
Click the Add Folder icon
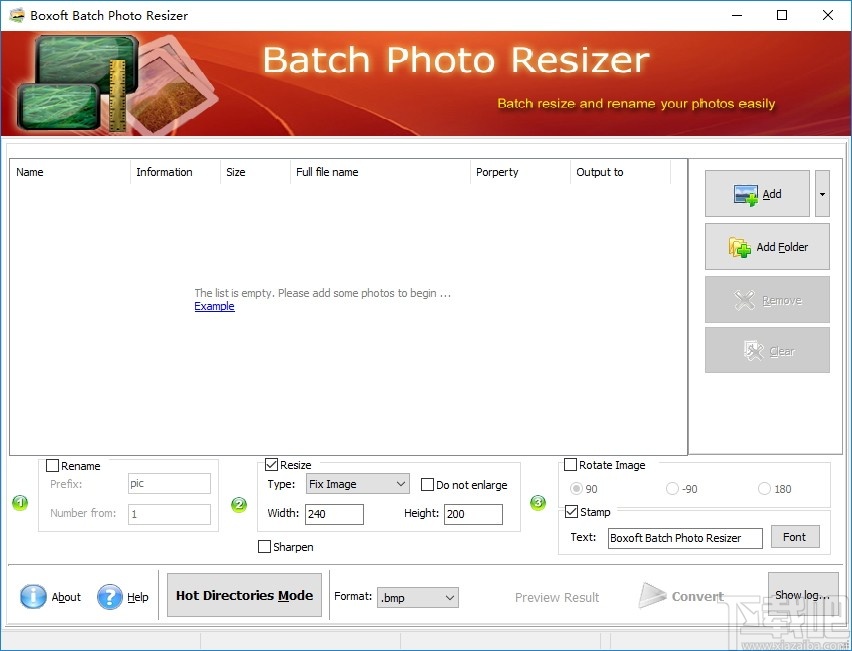[739, 246]
